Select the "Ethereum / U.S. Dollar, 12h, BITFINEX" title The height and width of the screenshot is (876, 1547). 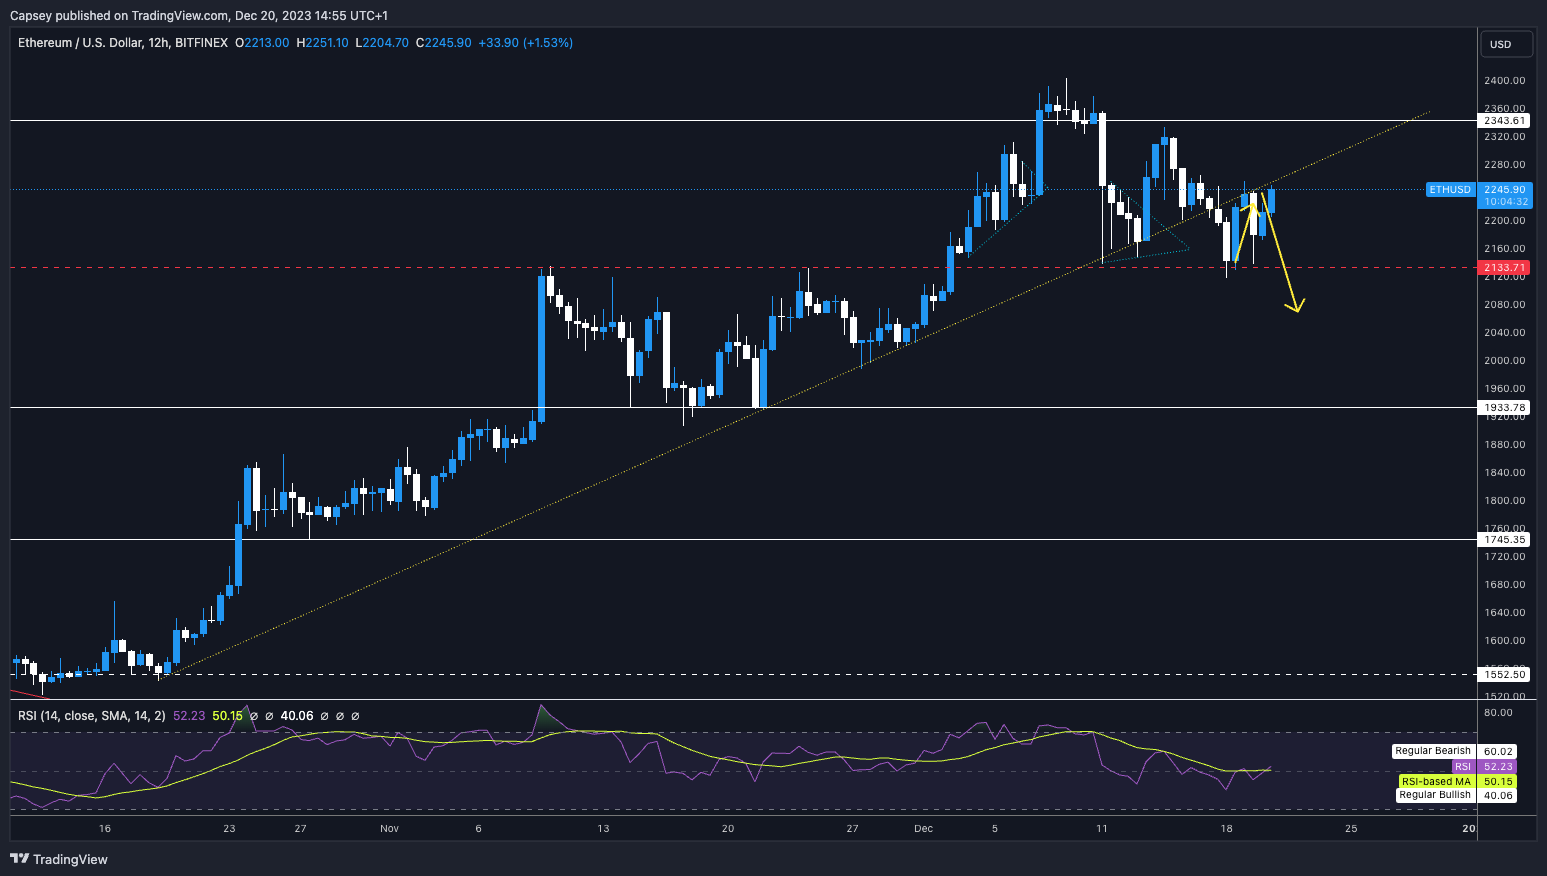point(122,43)
